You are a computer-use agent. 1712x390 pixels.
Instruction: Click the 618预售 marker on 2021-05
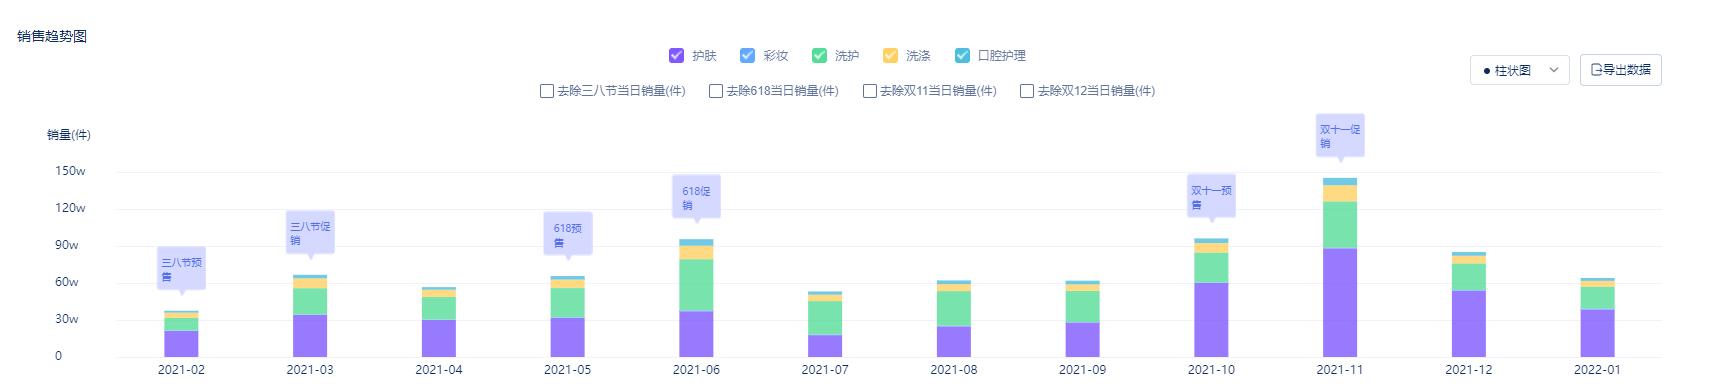pos(568,236)
